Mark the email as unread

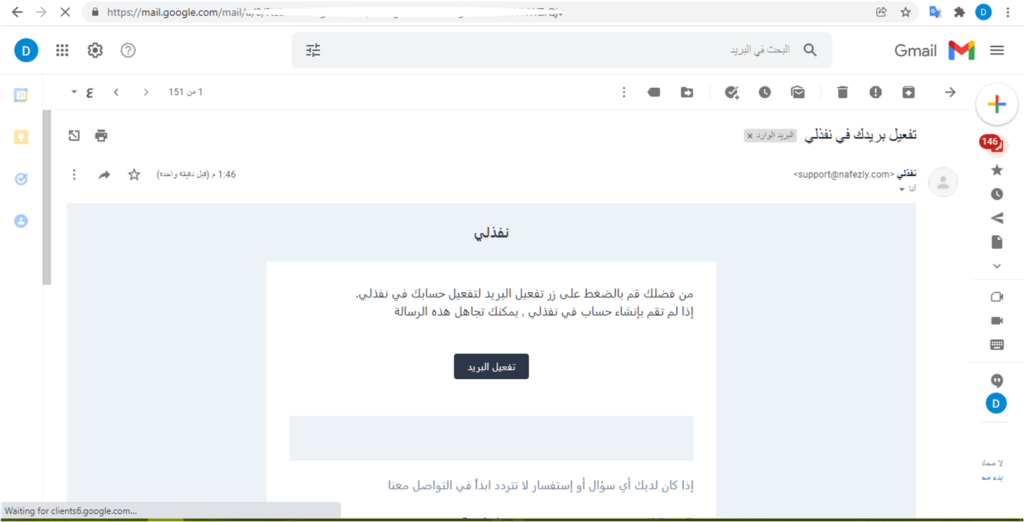[x=797, y=93]
